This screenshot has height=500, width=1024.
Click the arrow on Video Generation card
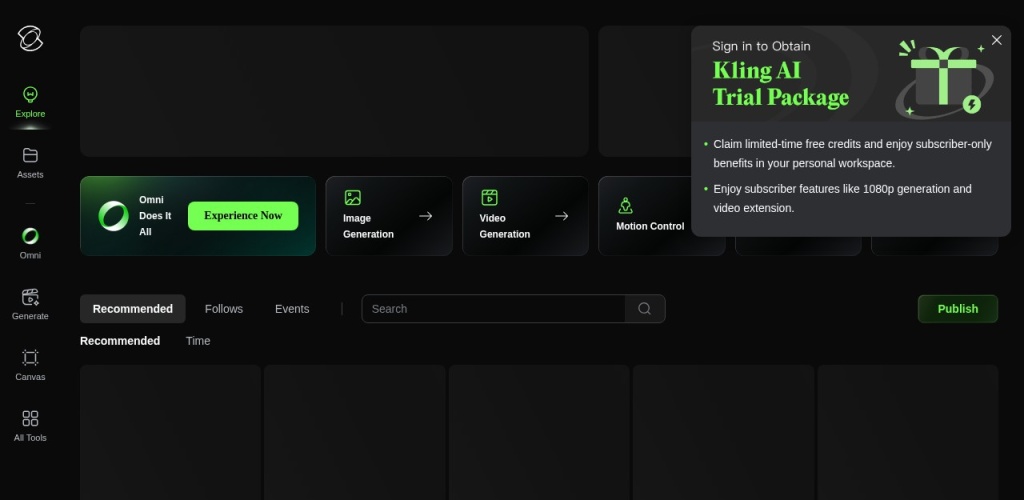561,216
